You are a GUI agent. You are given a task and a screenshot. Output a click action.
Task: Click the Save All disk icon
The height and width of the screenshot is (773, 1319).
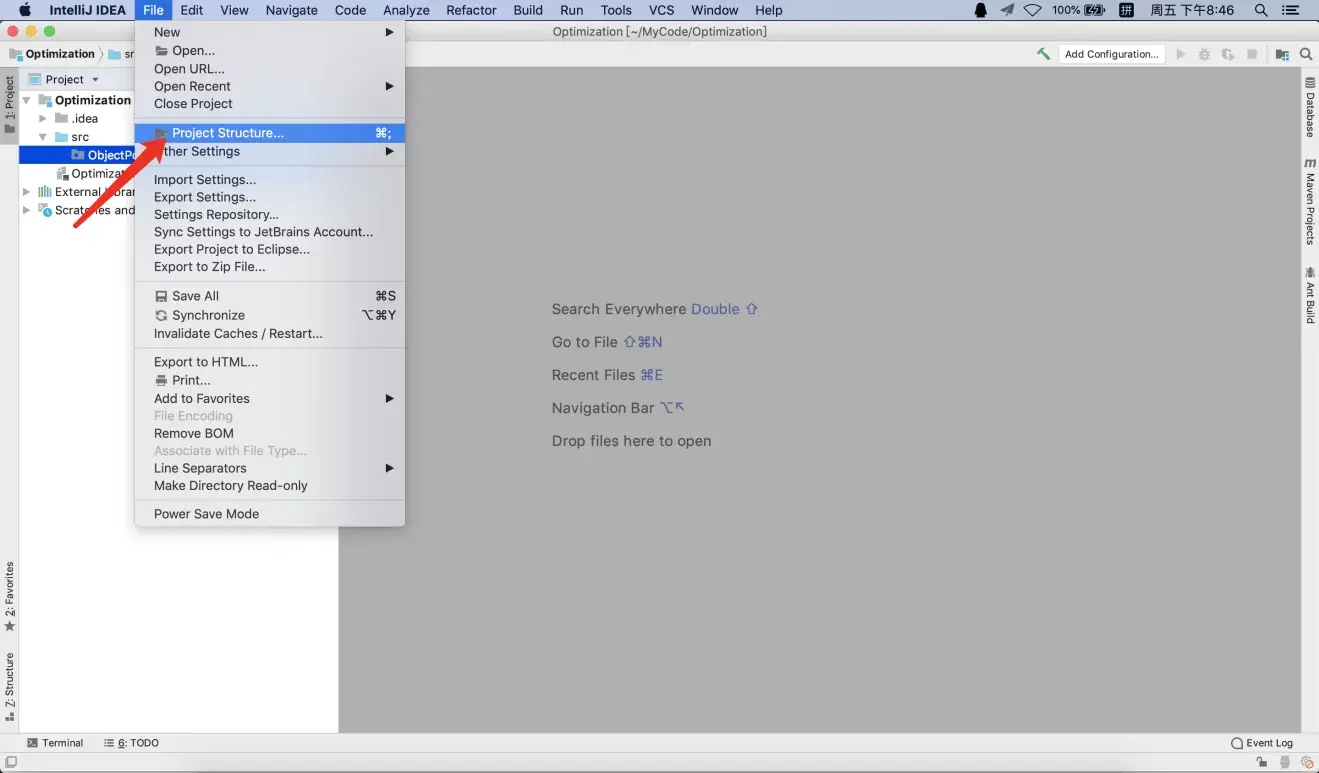click(162, 296)
